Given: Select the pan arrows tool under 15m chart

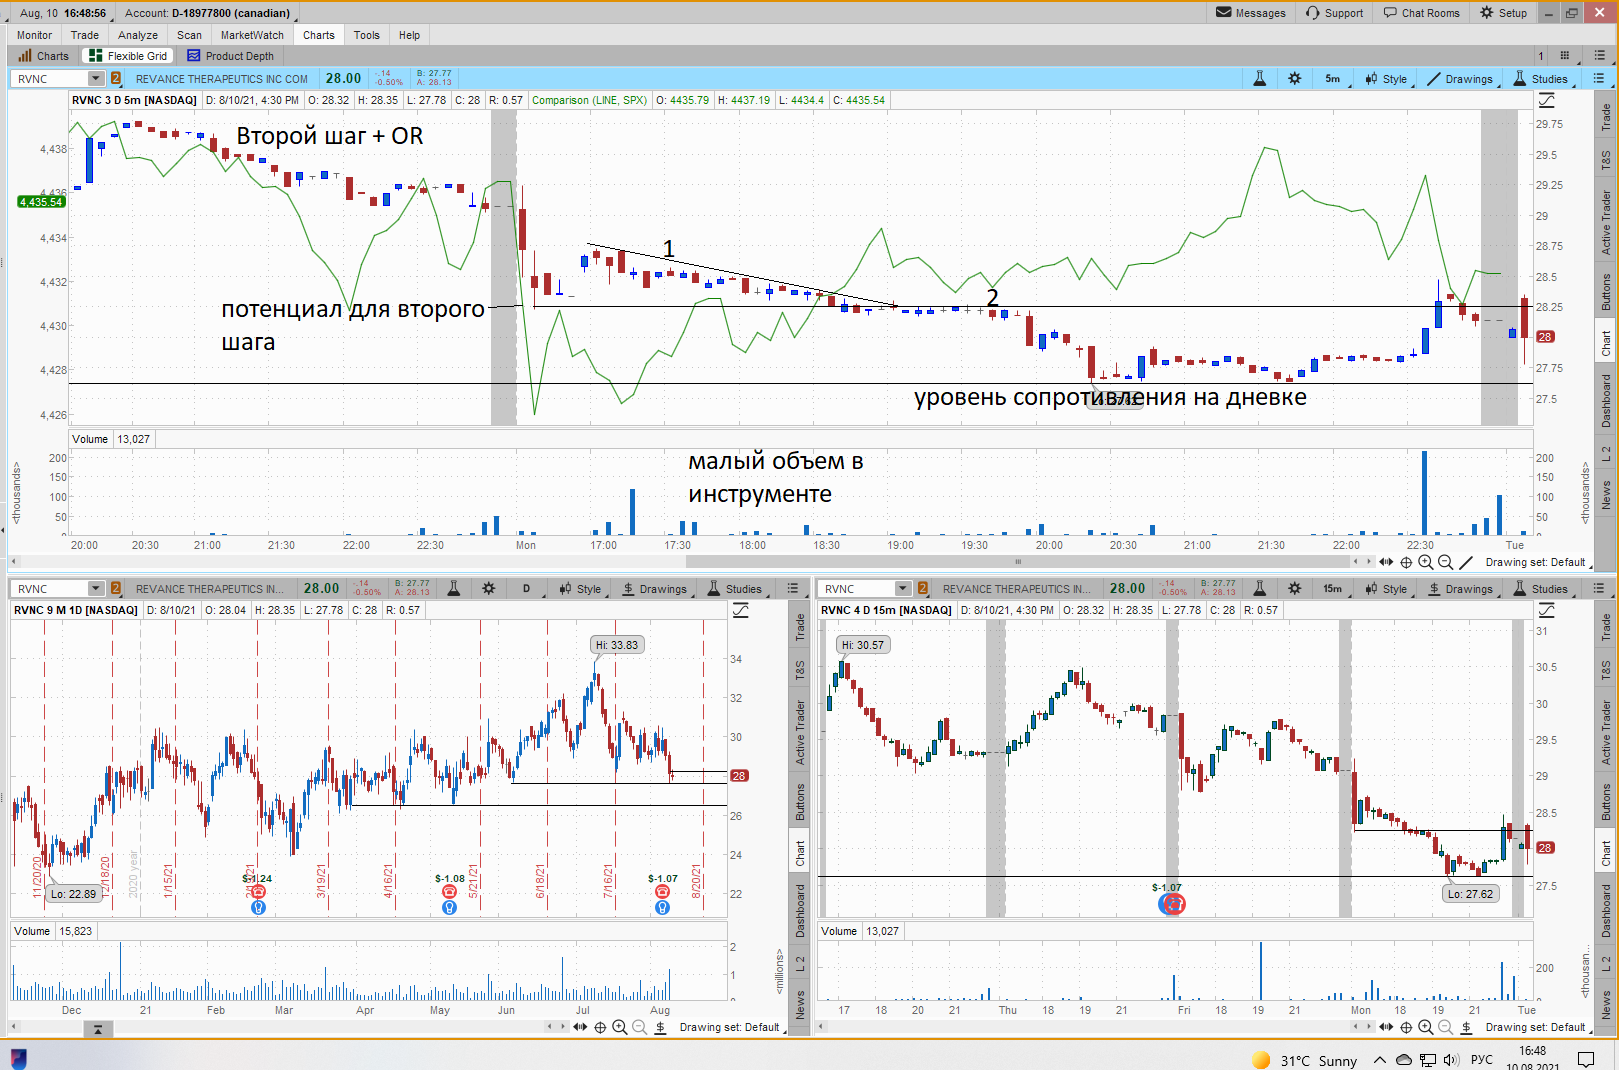Looking at the screenshot, I should point(1386,1027).
